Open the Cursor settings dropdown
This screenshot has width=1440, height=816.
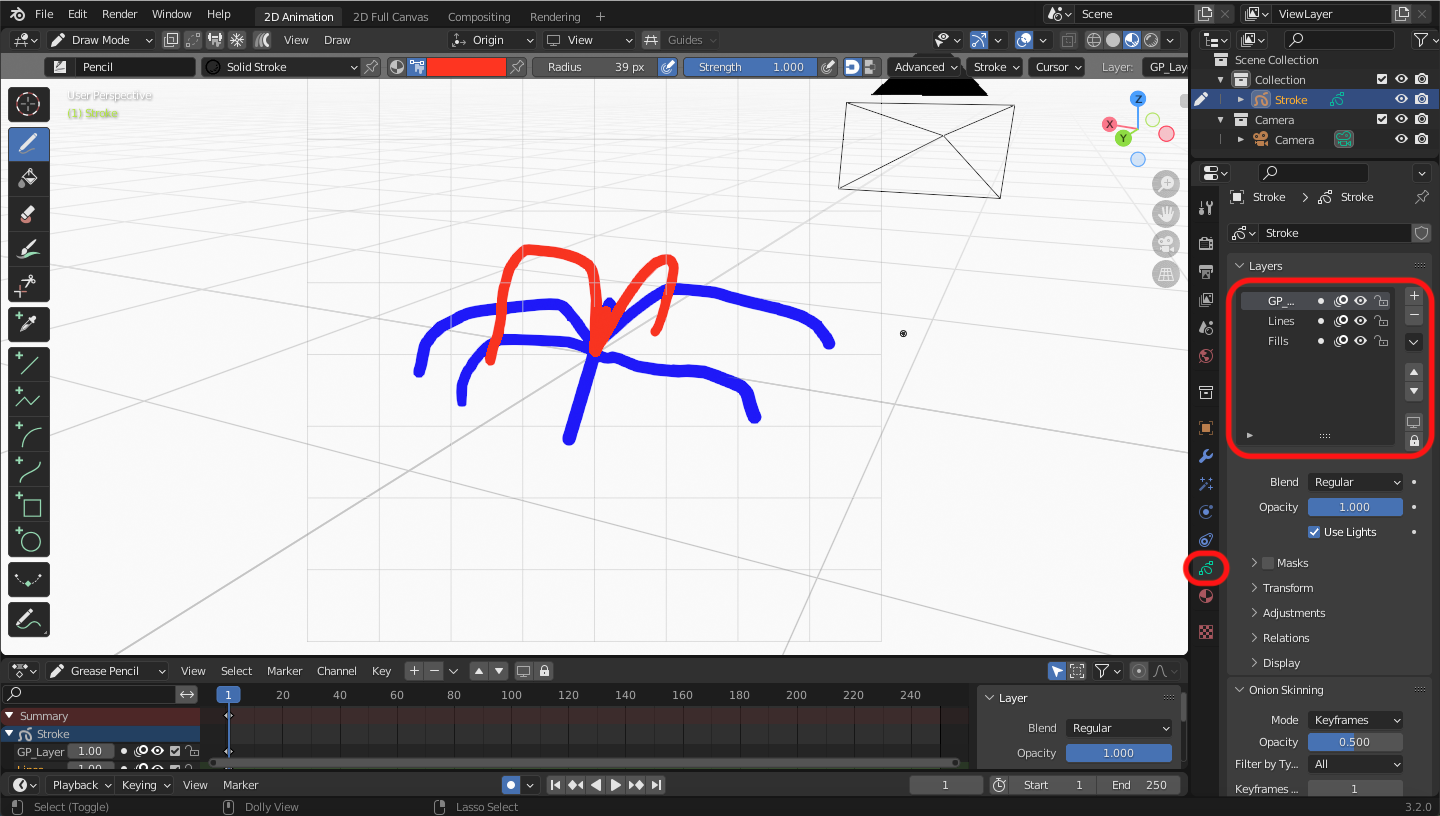click(x=1057, y=67)
